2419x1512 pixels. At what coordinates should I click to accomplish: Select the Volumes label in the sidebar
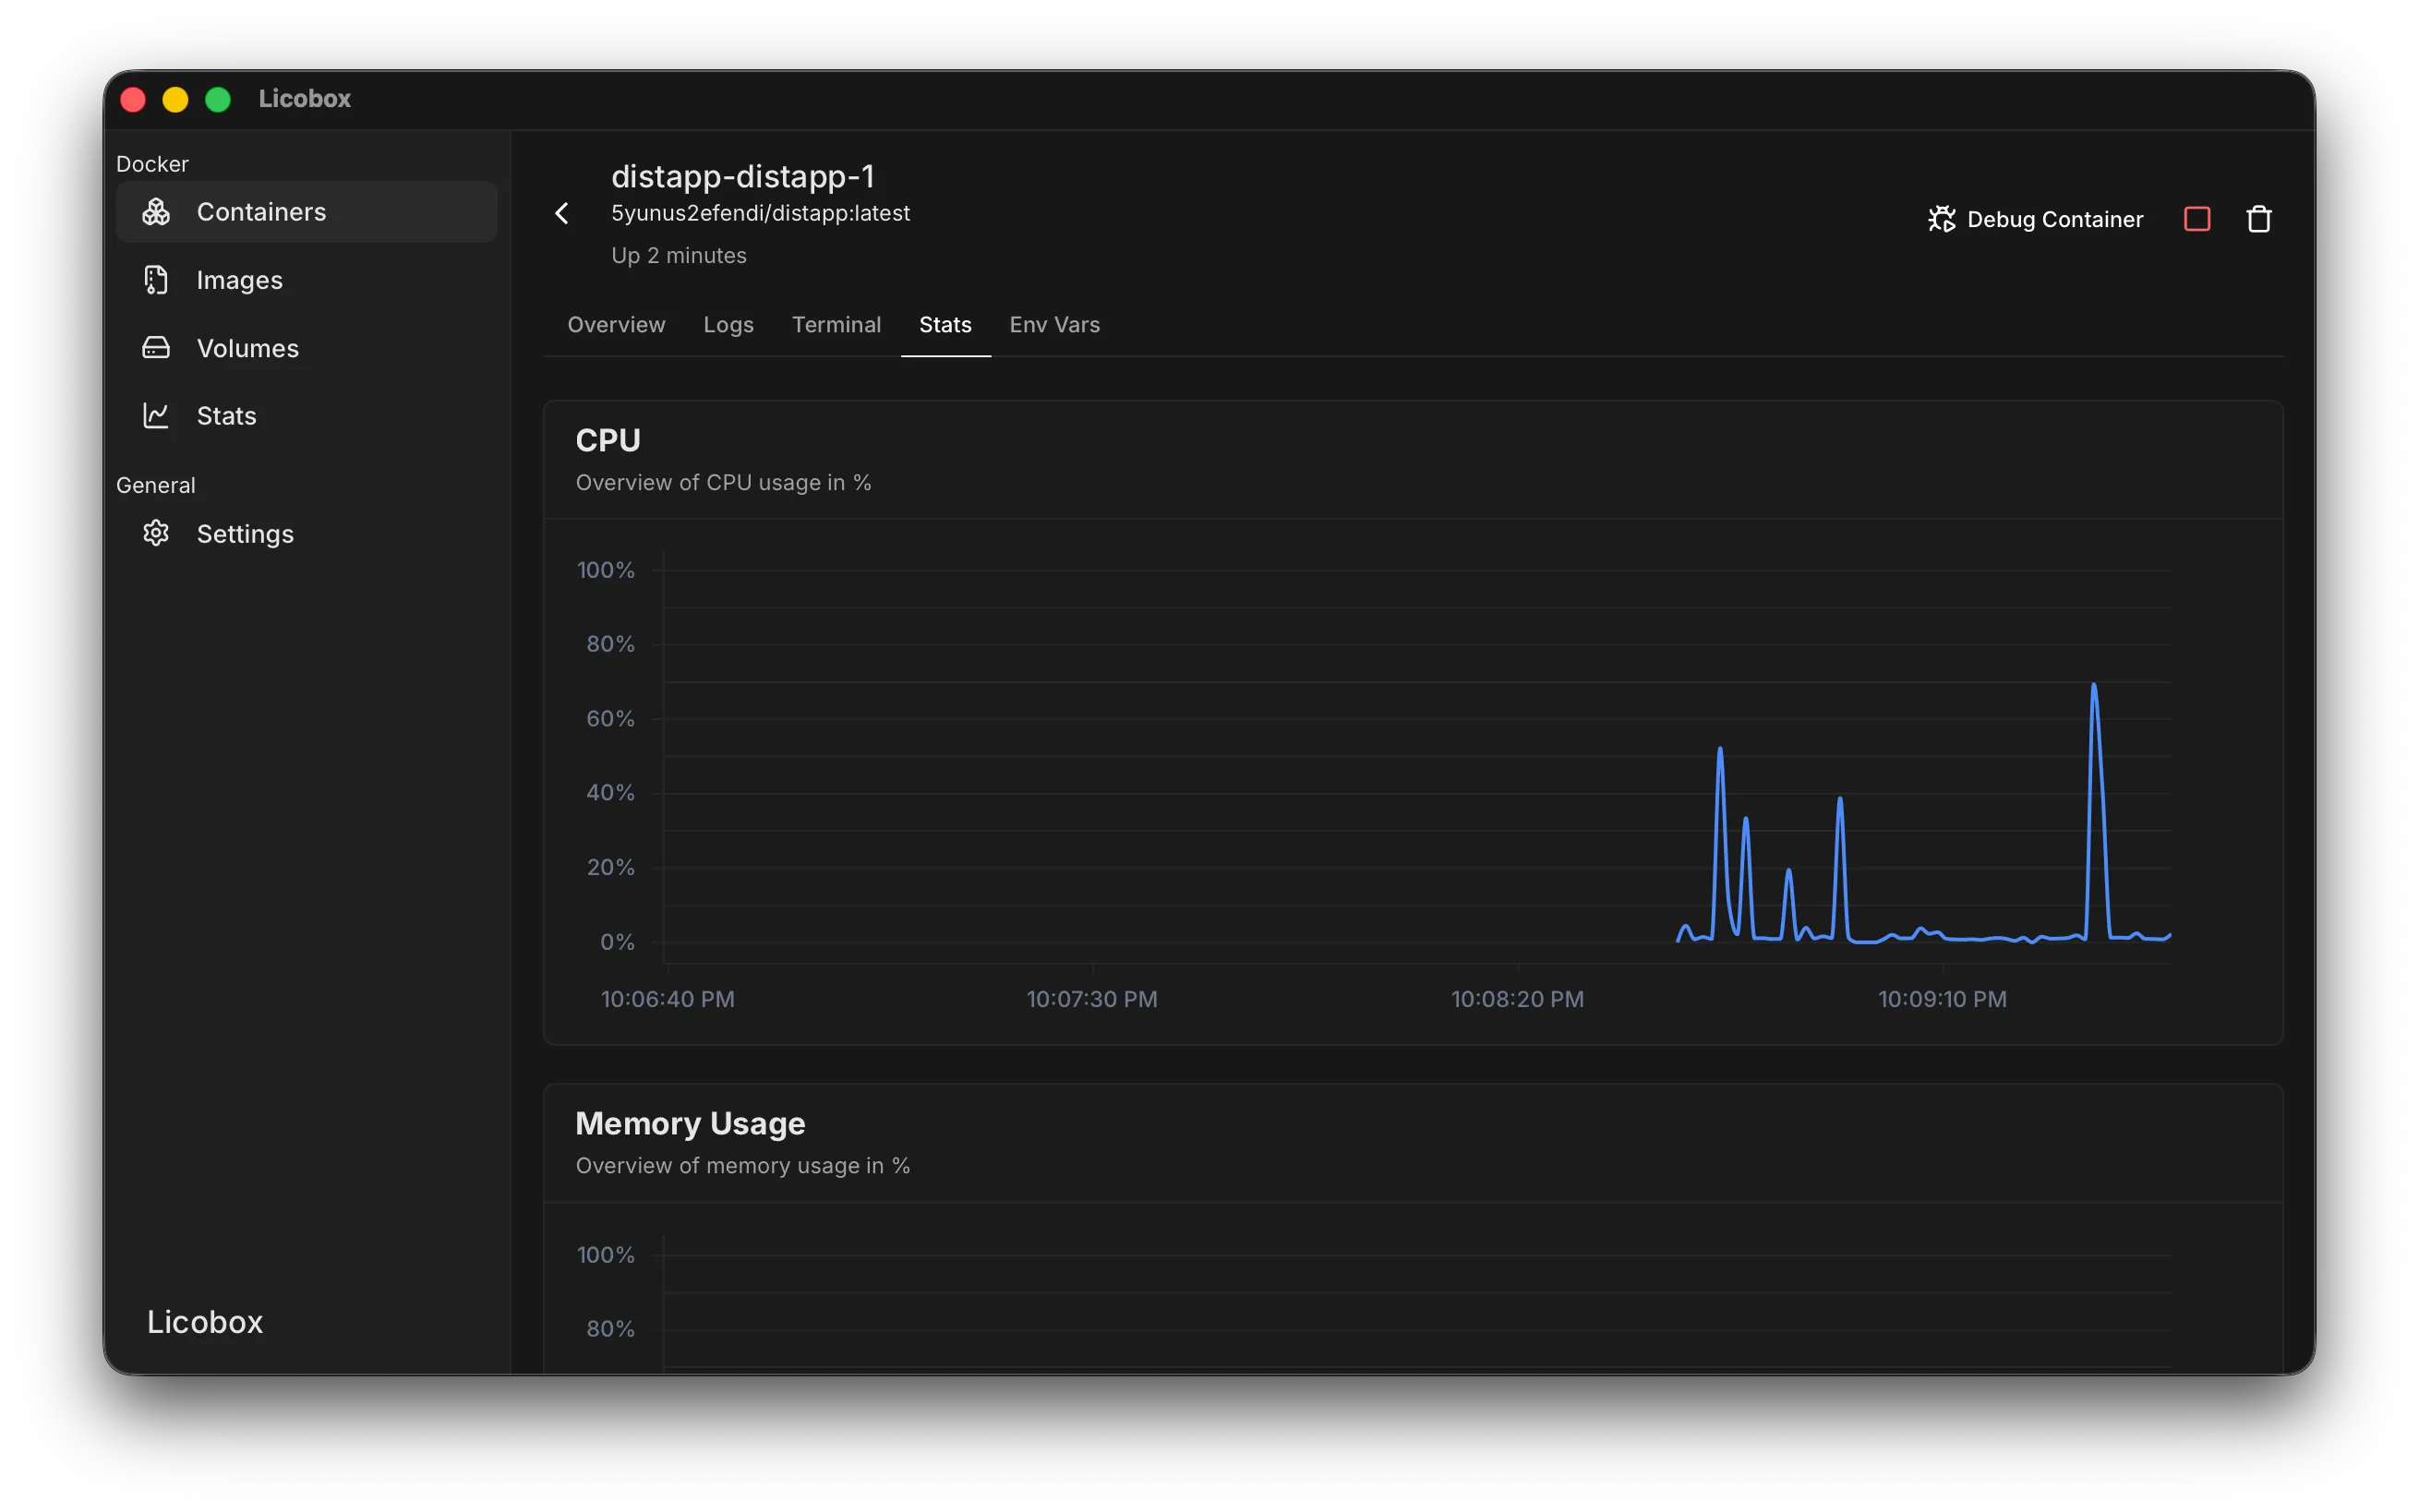click(x=248, y=348)
